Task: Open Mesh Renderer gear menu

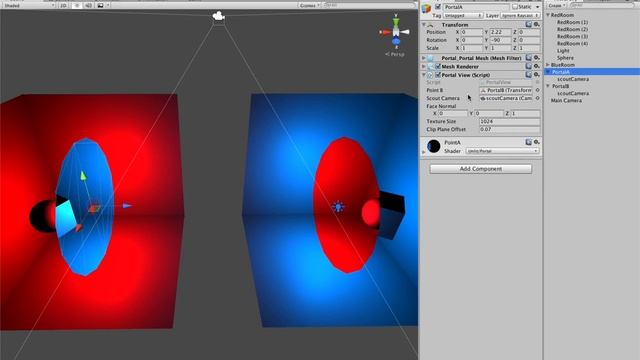Action: click(x=537, y=66)
